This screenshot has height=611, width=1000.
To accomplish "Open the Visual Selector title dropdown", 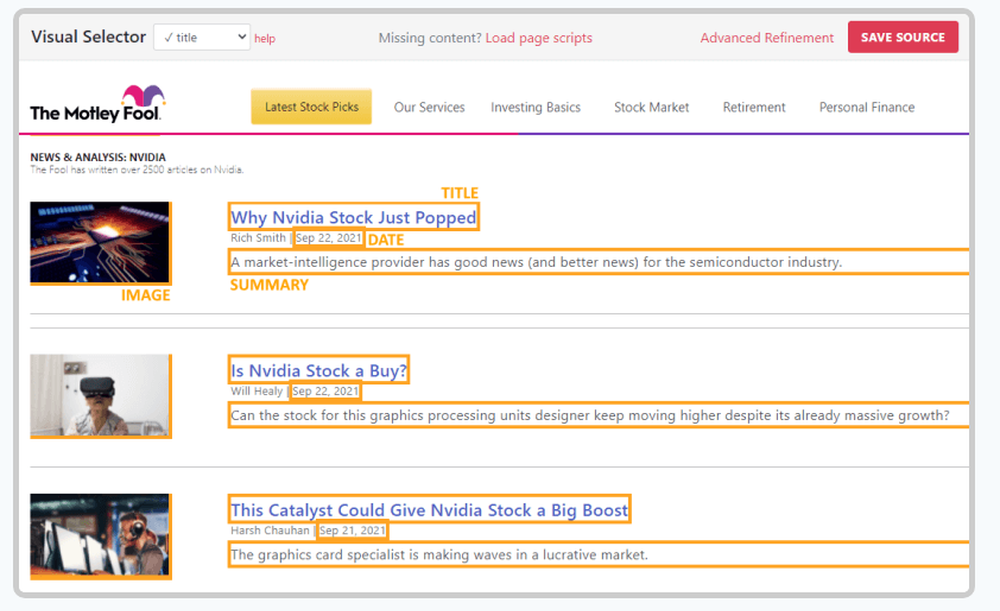I will [x=202, y=37].
